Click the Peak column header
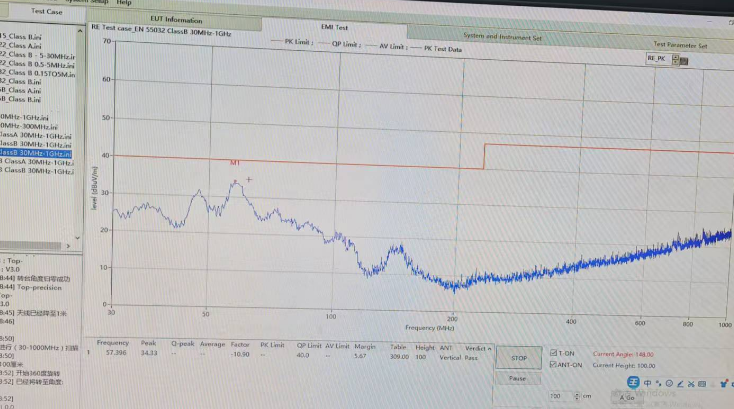This screenshot has height=409, width=734. 148,343
